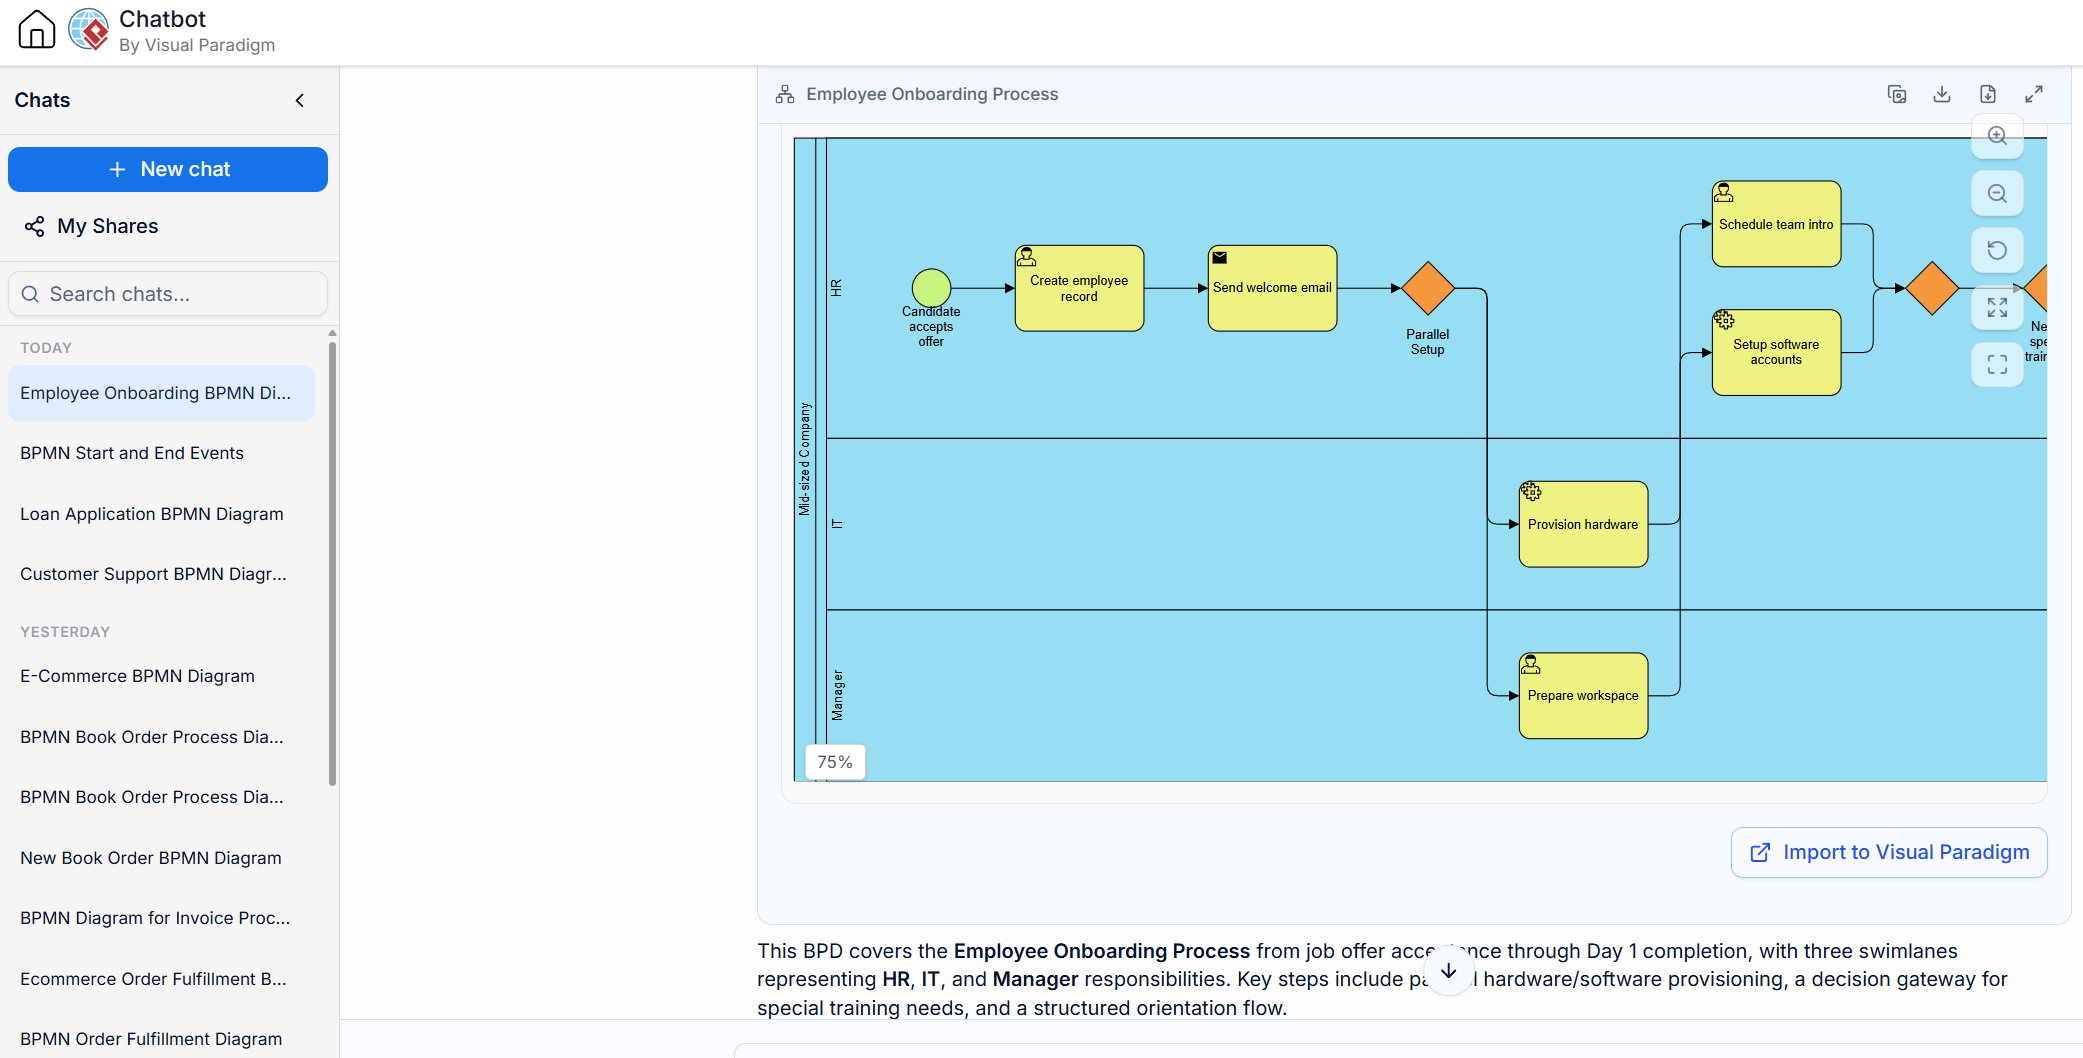Click the user icon on Create employee record
The image size is (2083, 1058).
pos(1027,257)
